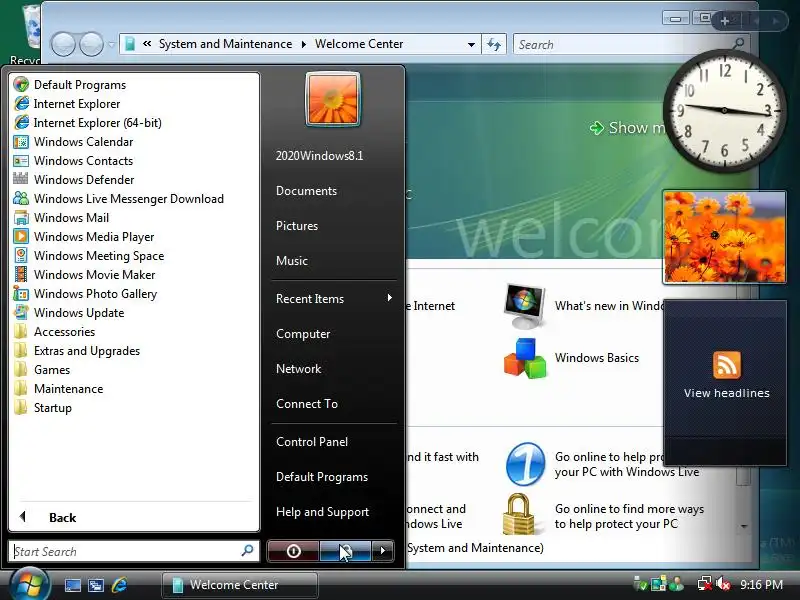Click the Welcome Center Search box

coord(631,44)
